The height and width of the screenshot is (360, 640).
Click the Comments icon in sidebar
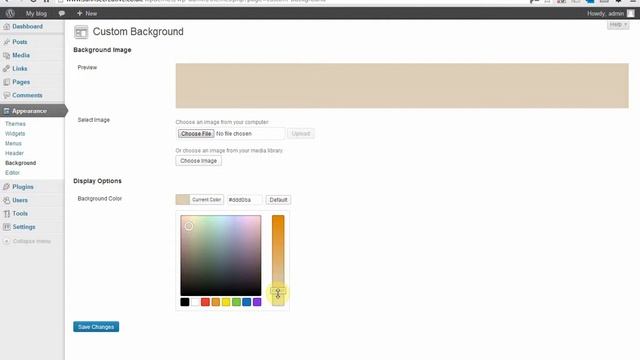[x=7, y=95]
